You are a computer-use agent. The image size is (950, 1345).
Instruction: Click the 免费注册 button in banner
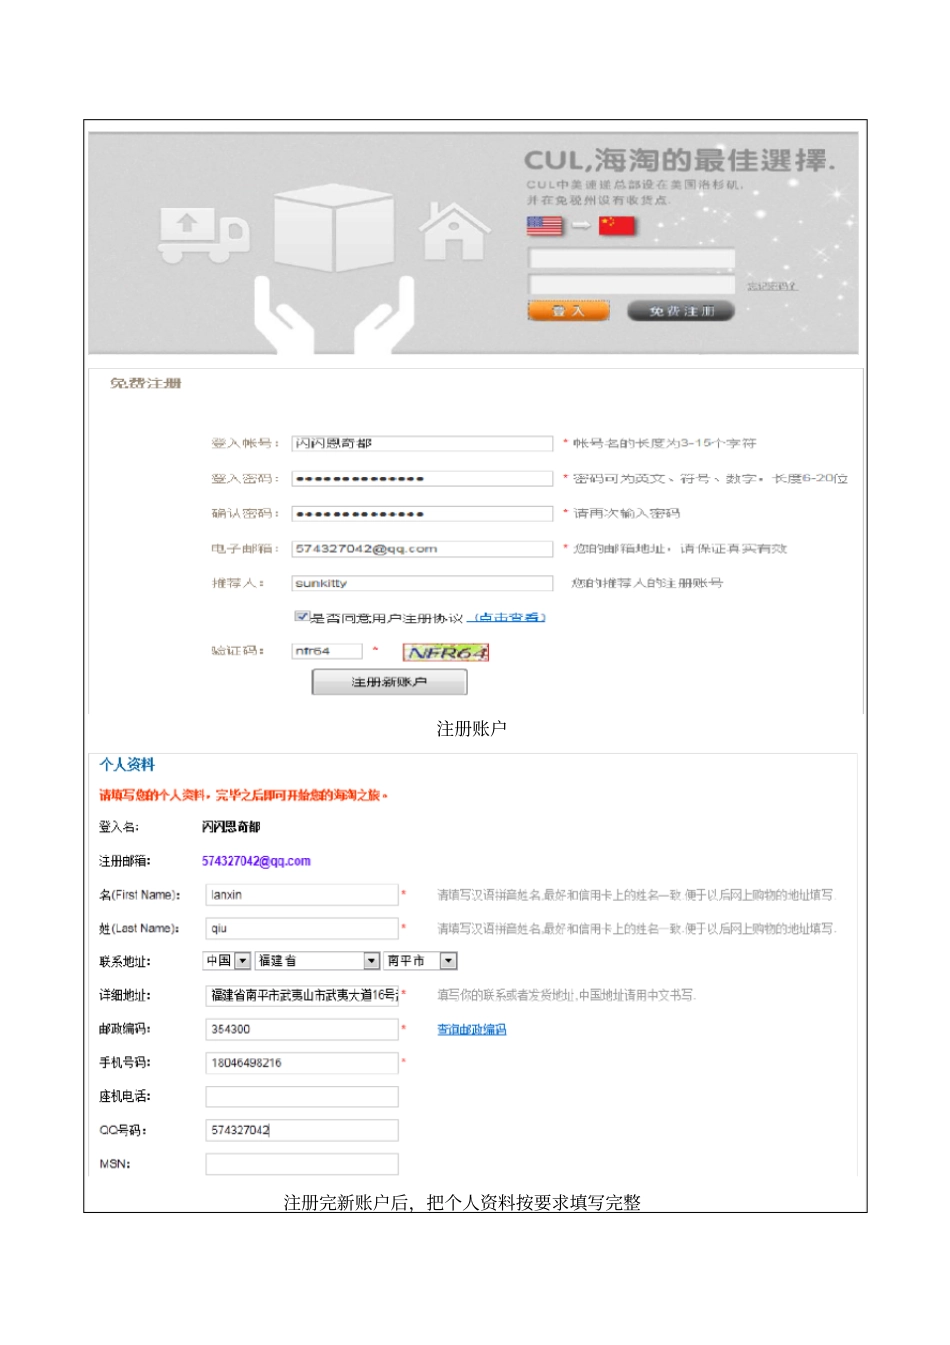pos(681,311)
